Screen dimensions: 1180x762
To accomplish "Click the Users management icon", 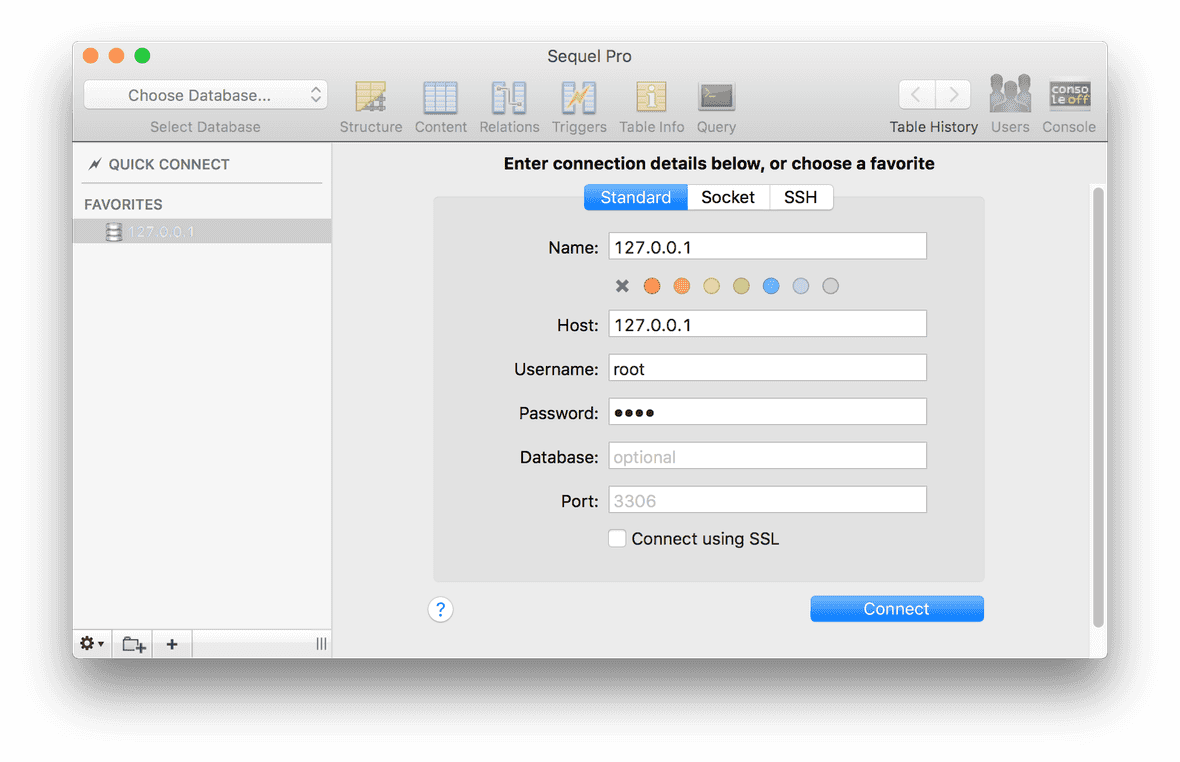I will click(x=1010, y=96).
